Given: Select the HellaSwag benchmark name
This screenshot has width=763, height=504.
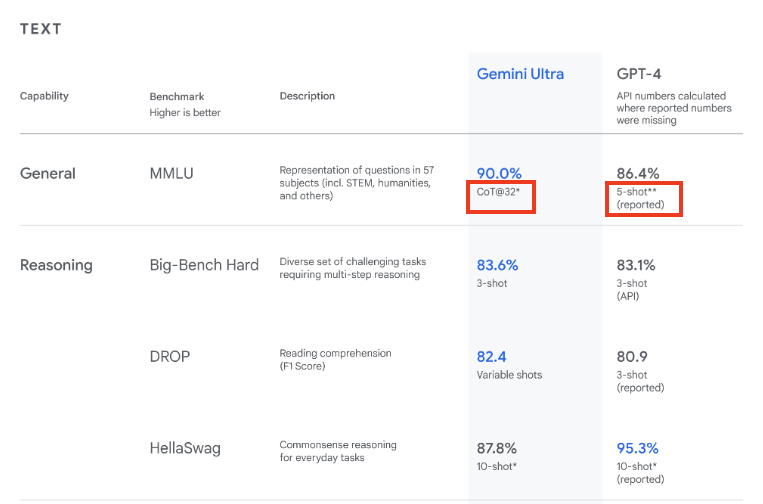Looking at the screenshot, I should tap(185, 448).
